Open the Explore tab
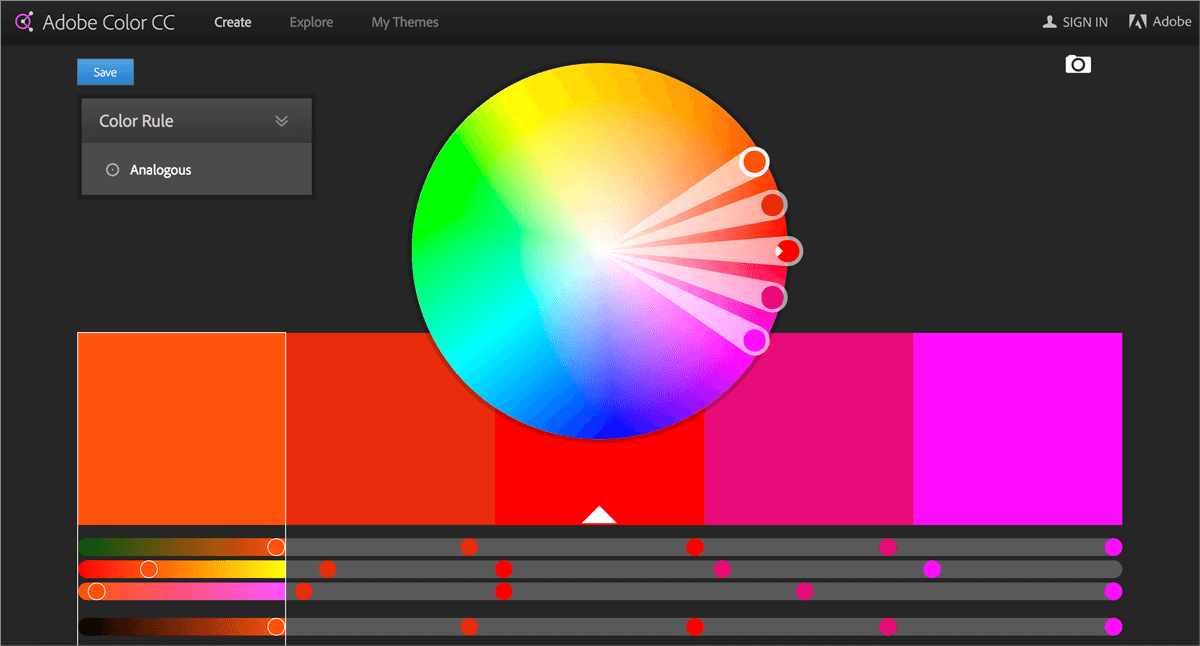Screen dimensions: 1200x646 (x=311, y=22)
